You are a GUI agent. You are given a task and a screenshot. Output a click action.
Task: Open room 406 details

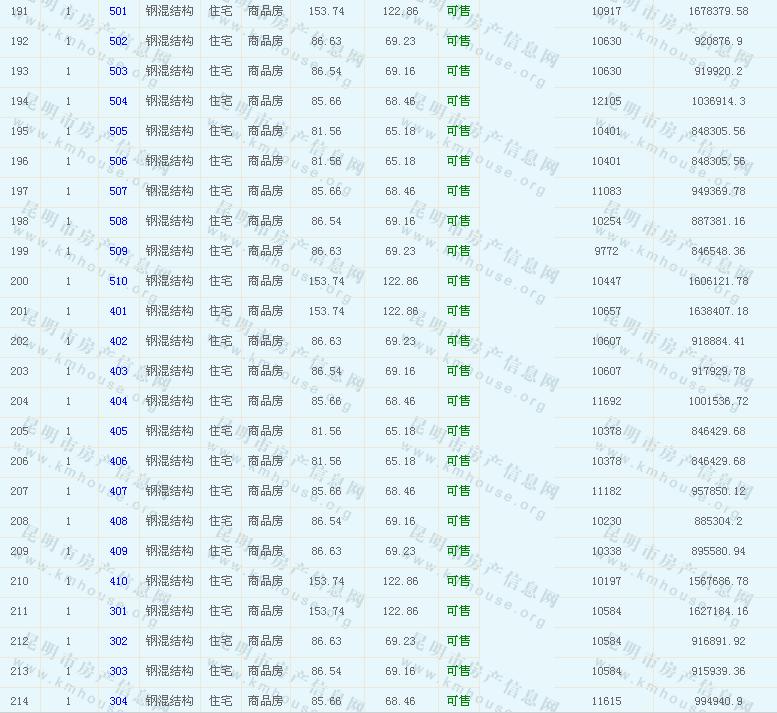pos(118,461)
